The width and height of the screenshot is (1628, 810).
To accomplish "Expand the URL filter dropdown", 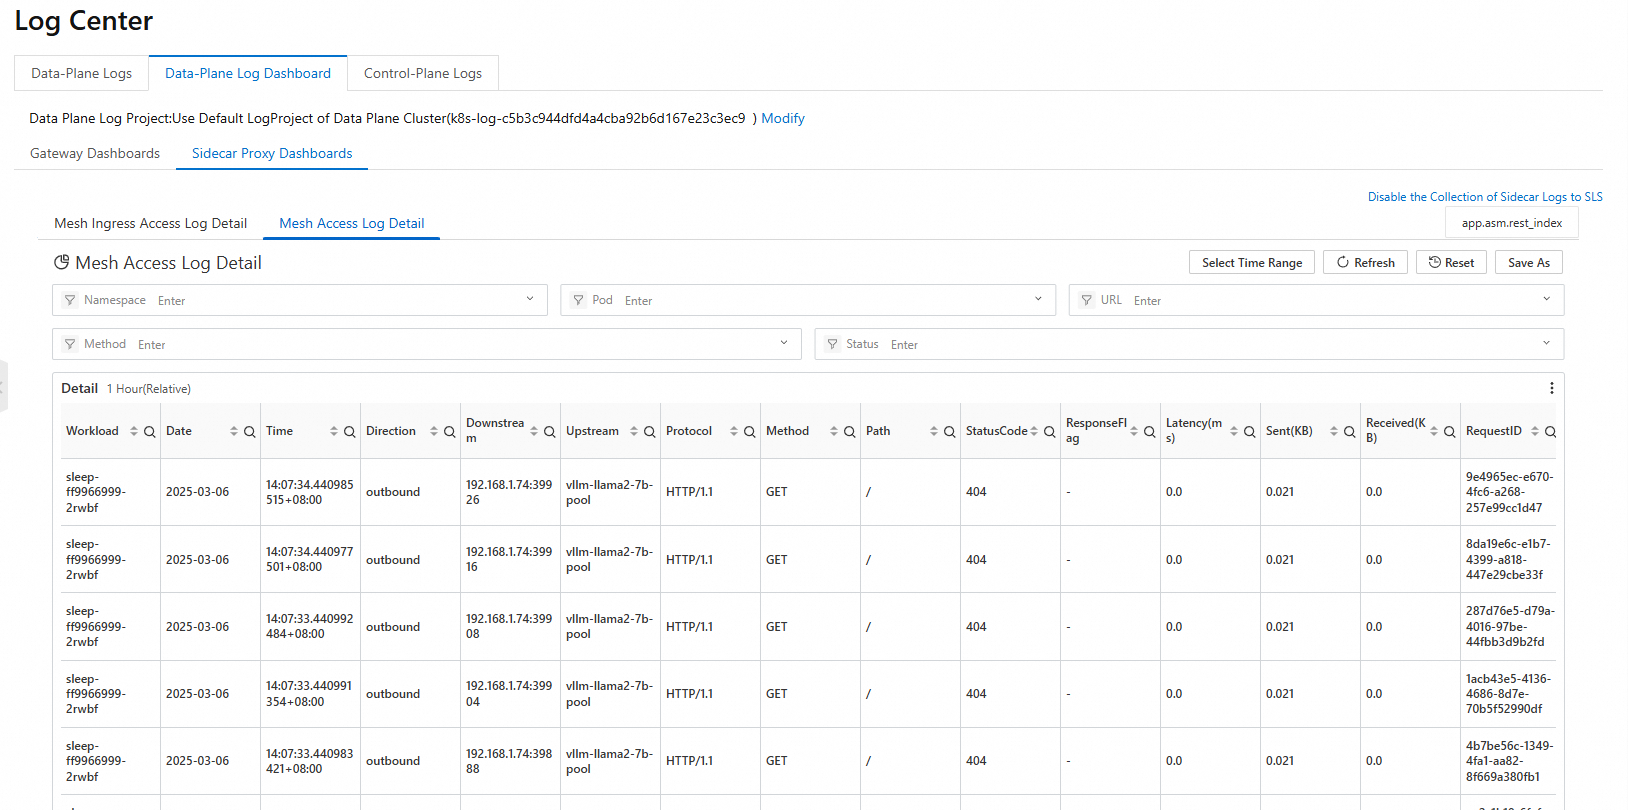I will [x=1547, y=299].
